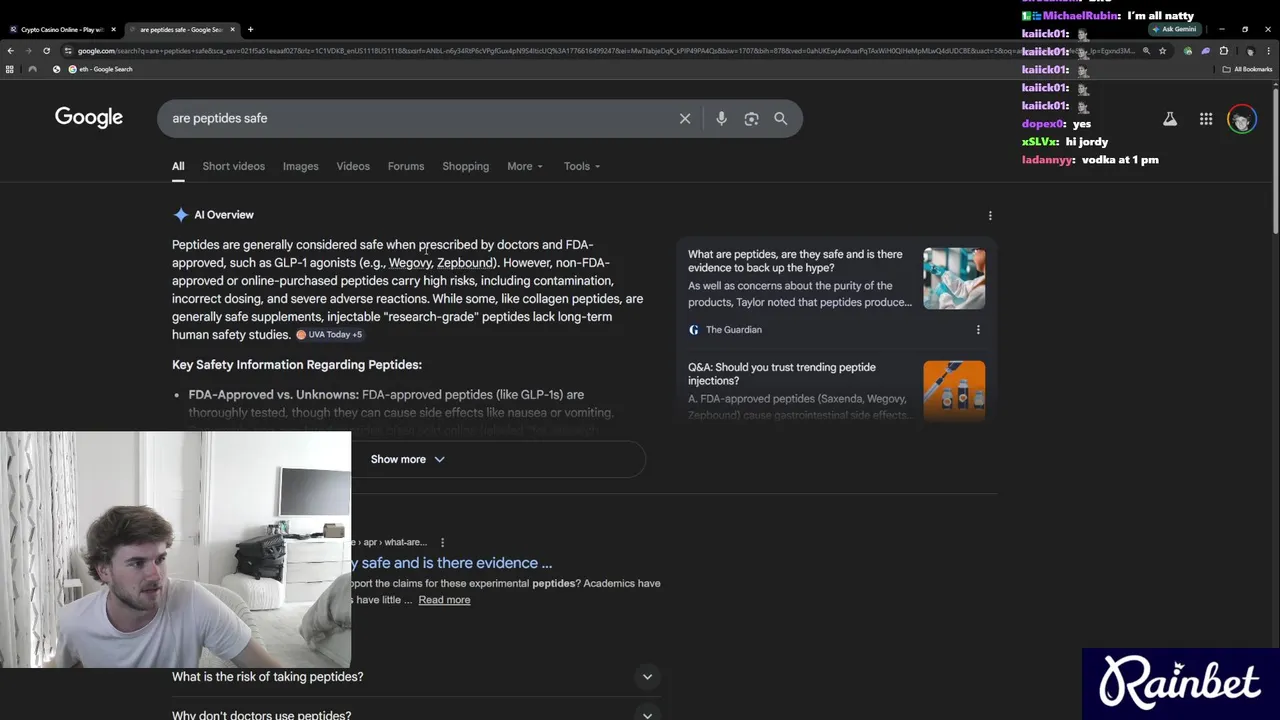Screen dimensions: 1280x720
Task: Submit search with the magnifier icon
Action: point(781,118)
